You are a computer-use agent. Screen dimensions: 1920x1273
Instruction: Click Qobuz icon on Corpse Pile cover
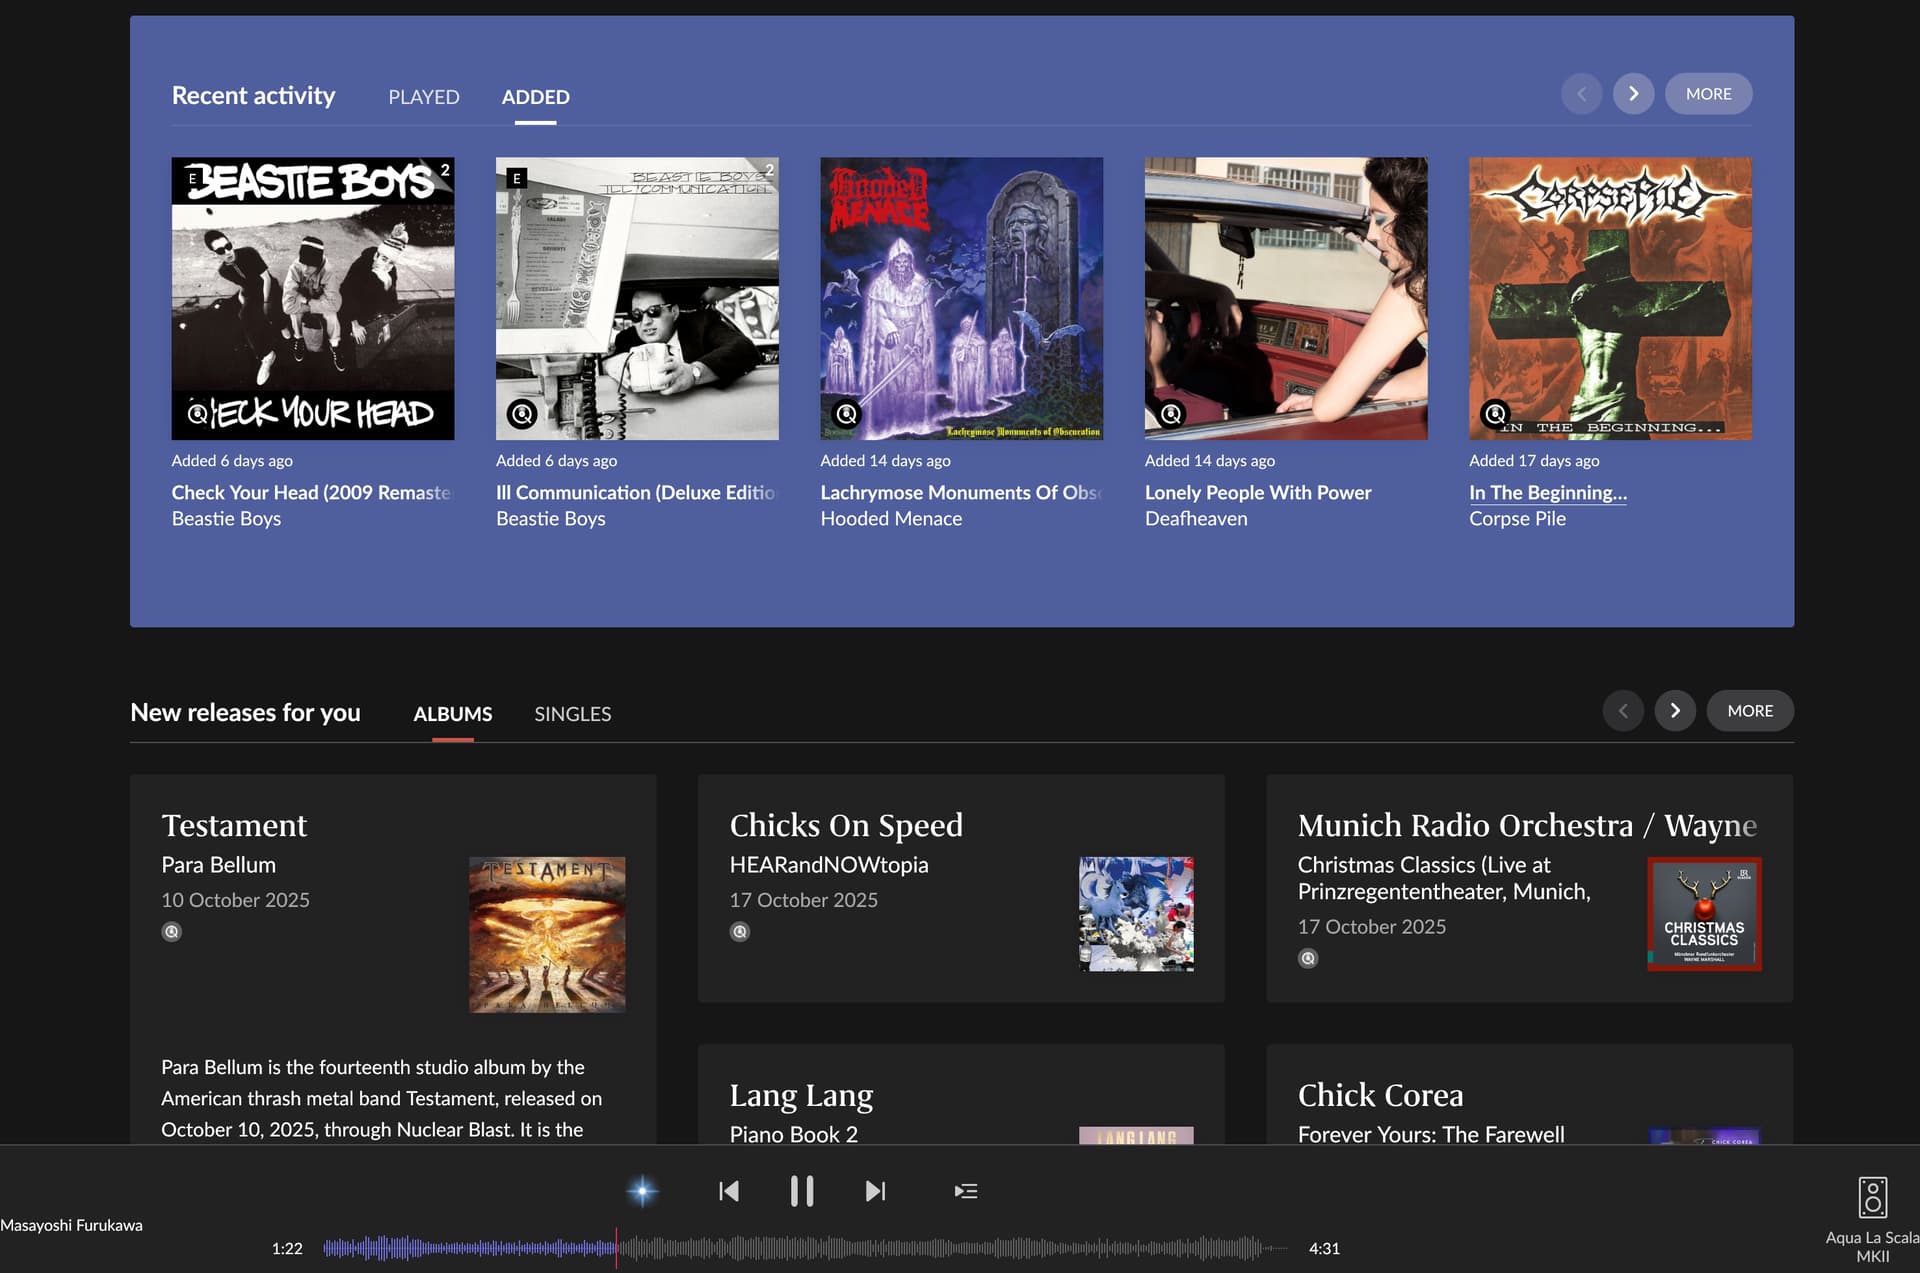[1495, 413]
